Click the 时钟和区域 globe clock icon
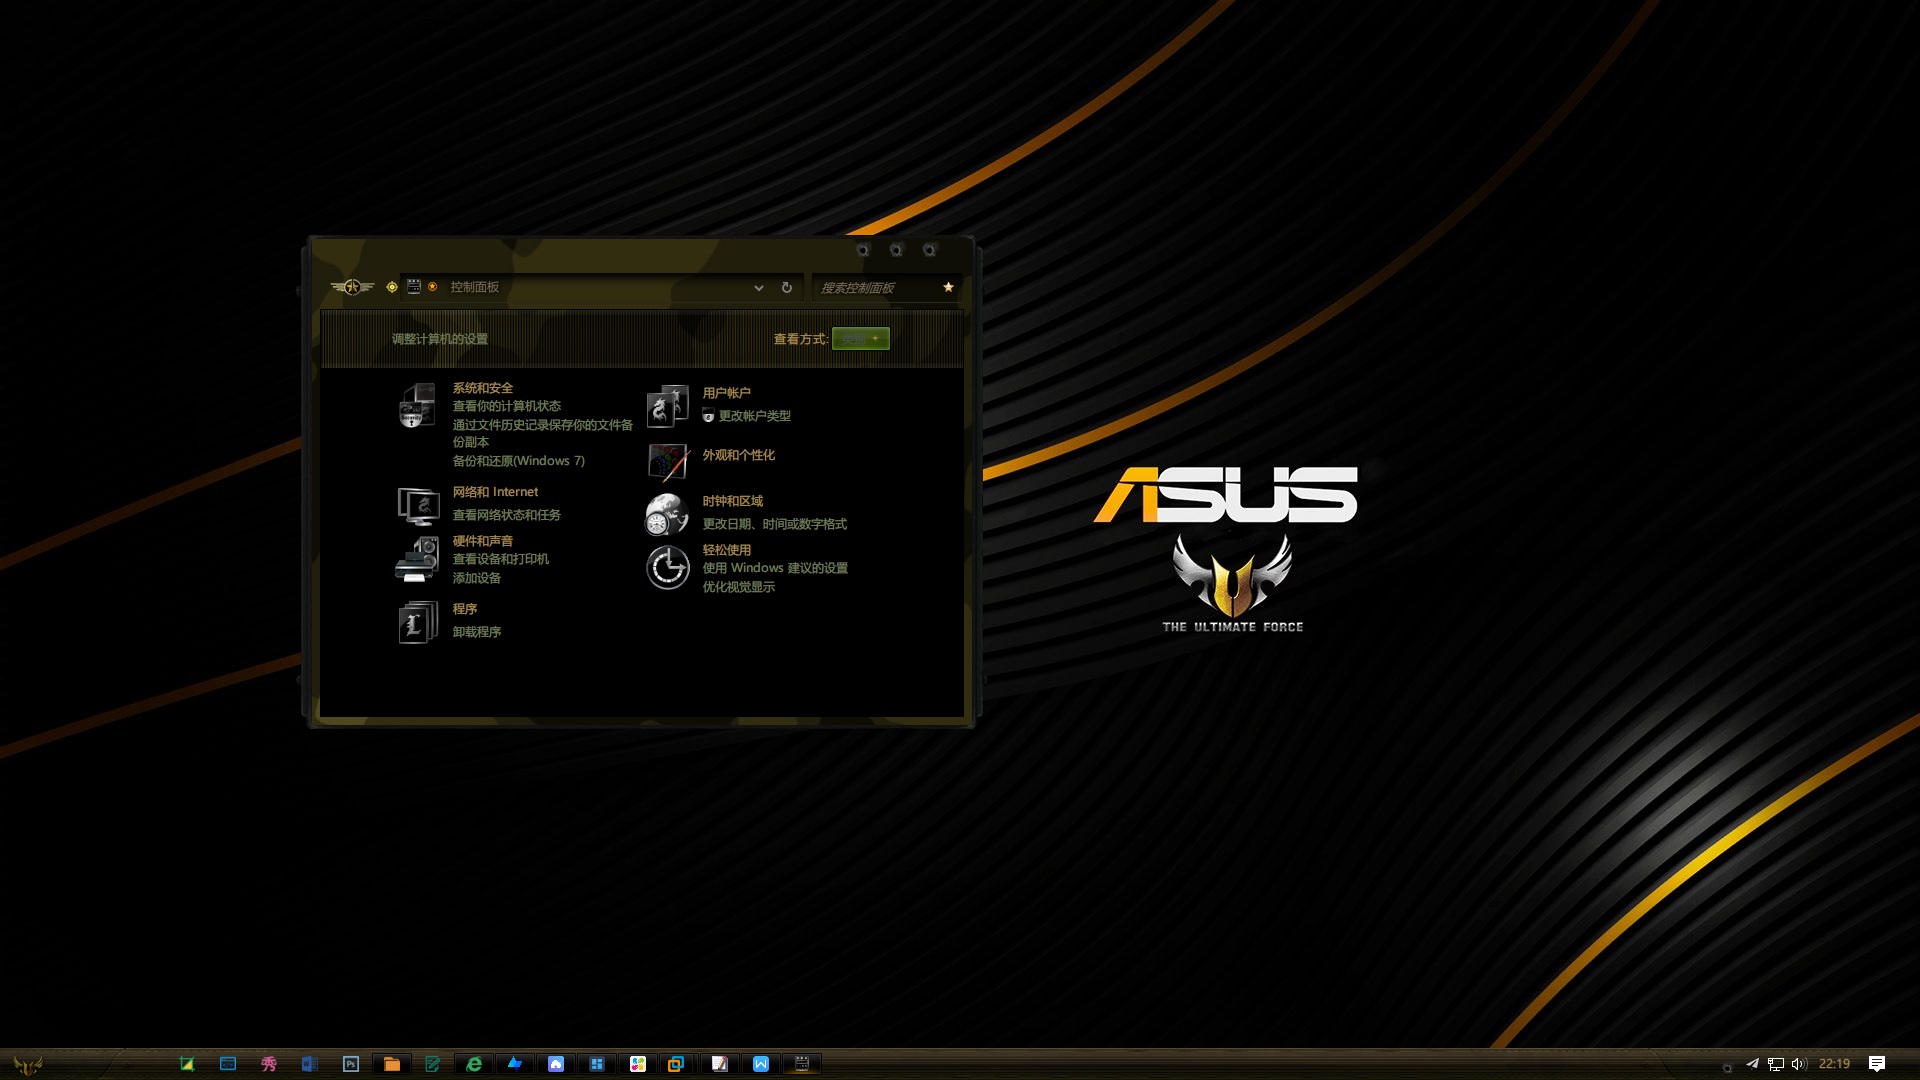 pos(667,514)
